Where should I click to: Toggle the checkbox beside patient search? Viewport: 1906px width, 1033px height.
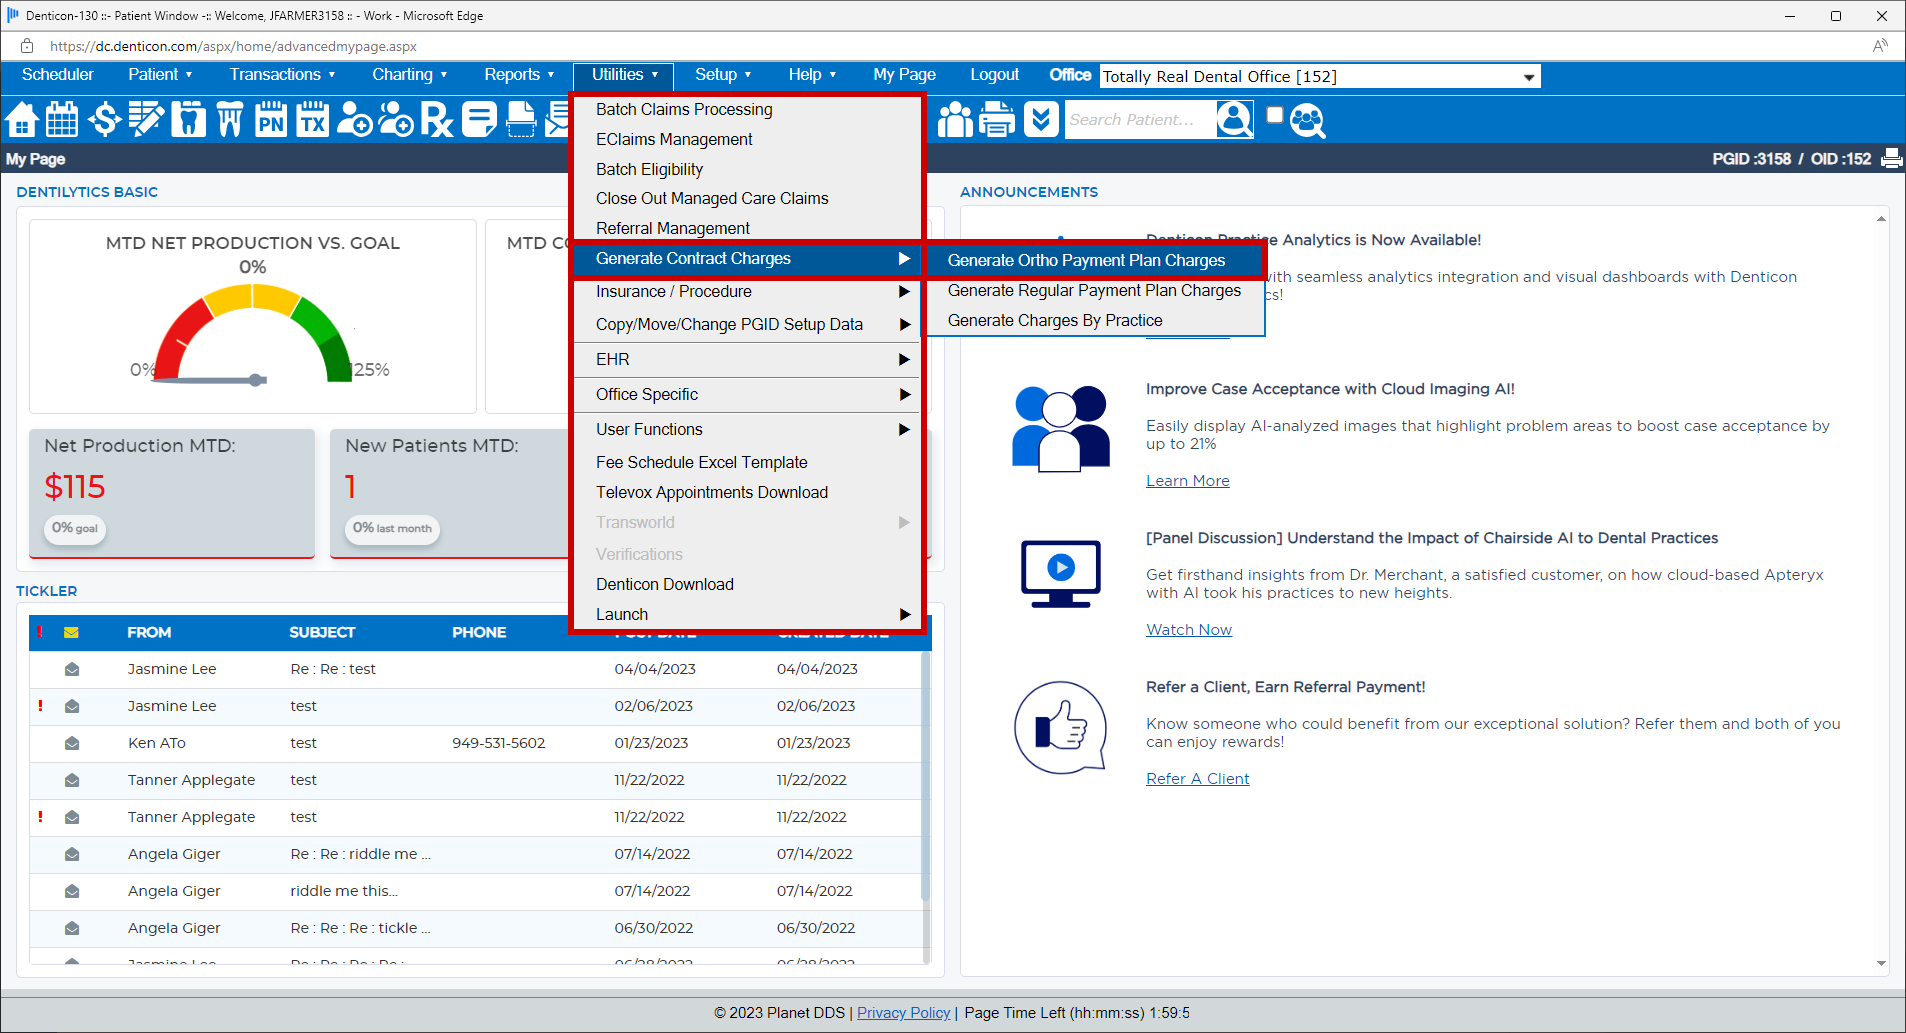coord(1275,115)
